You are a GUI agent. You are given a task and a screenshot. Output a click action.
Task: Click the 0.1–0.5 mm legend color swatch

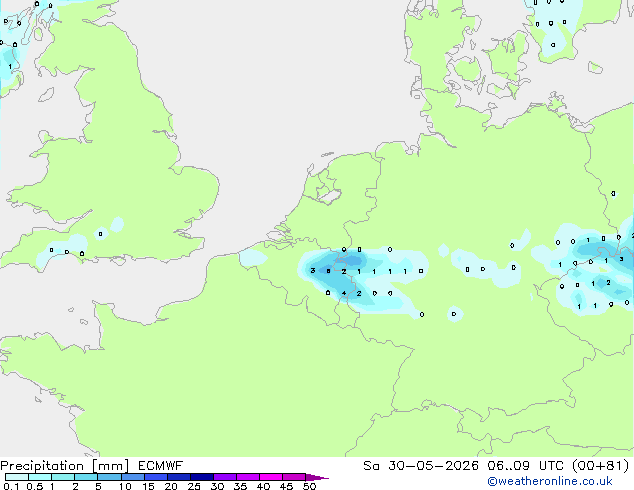17,477
